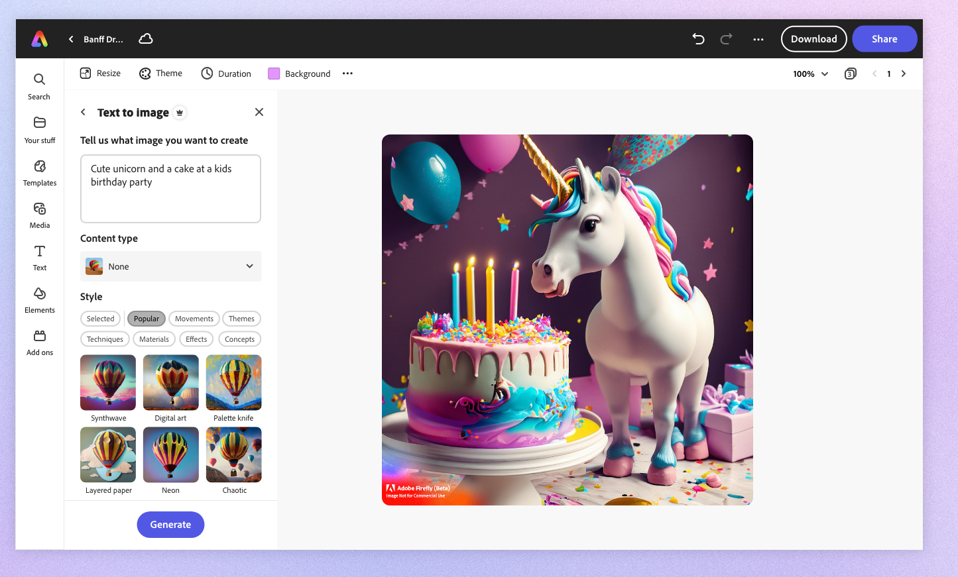Click the Share button
Viewport: 958px width, 577px height.
[x=885, y=39]
